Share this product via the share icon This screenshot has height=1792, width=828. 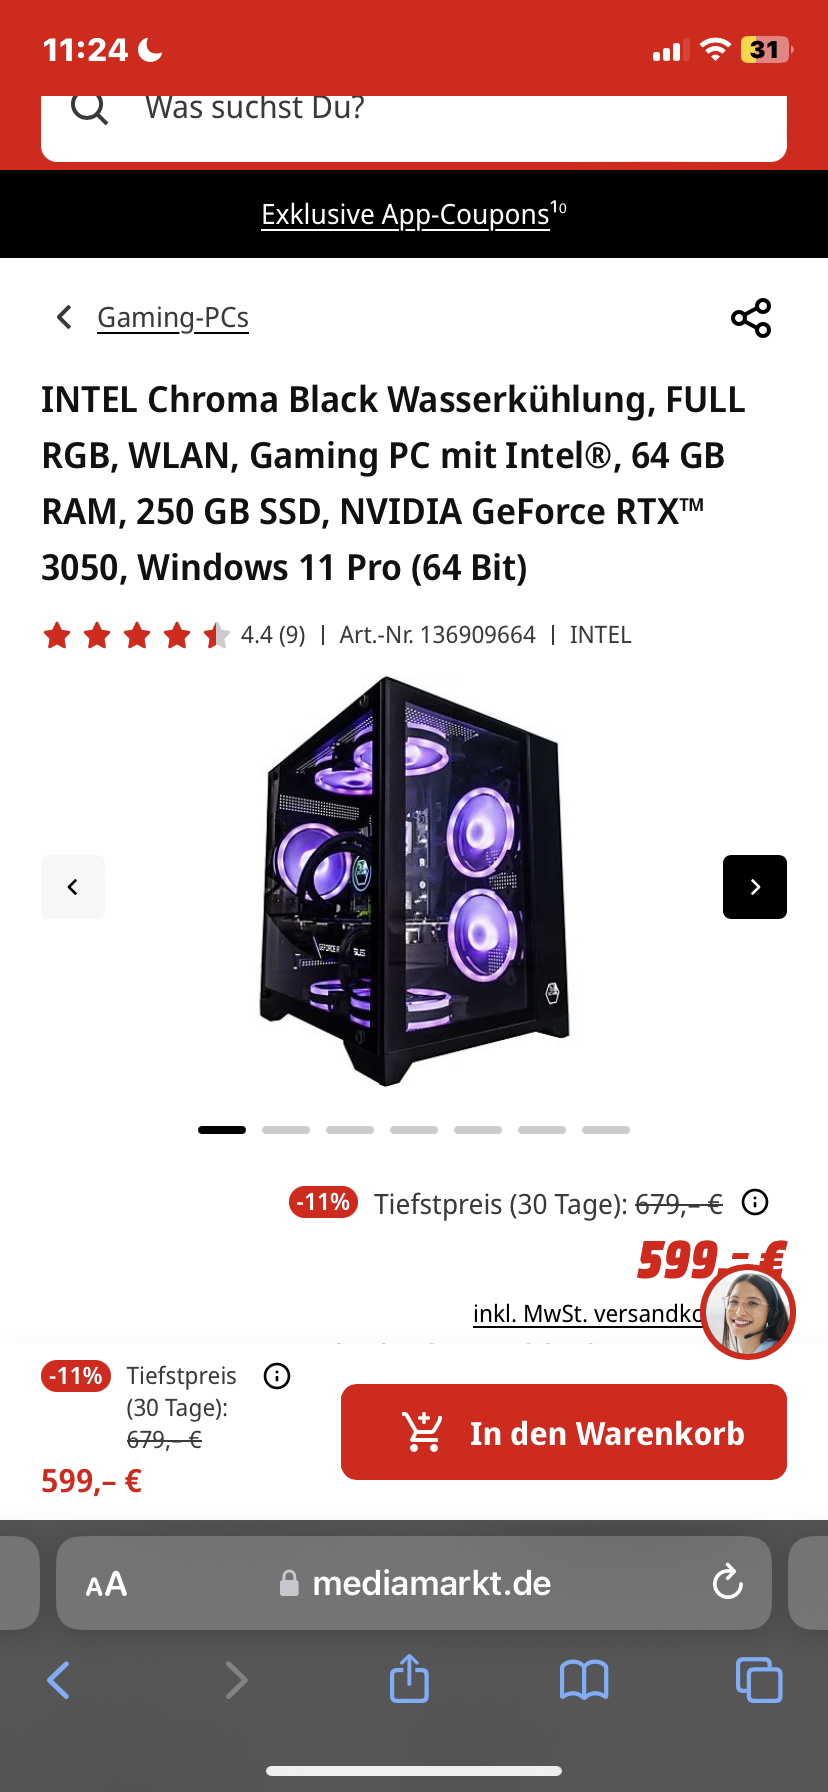coord(751,318)
